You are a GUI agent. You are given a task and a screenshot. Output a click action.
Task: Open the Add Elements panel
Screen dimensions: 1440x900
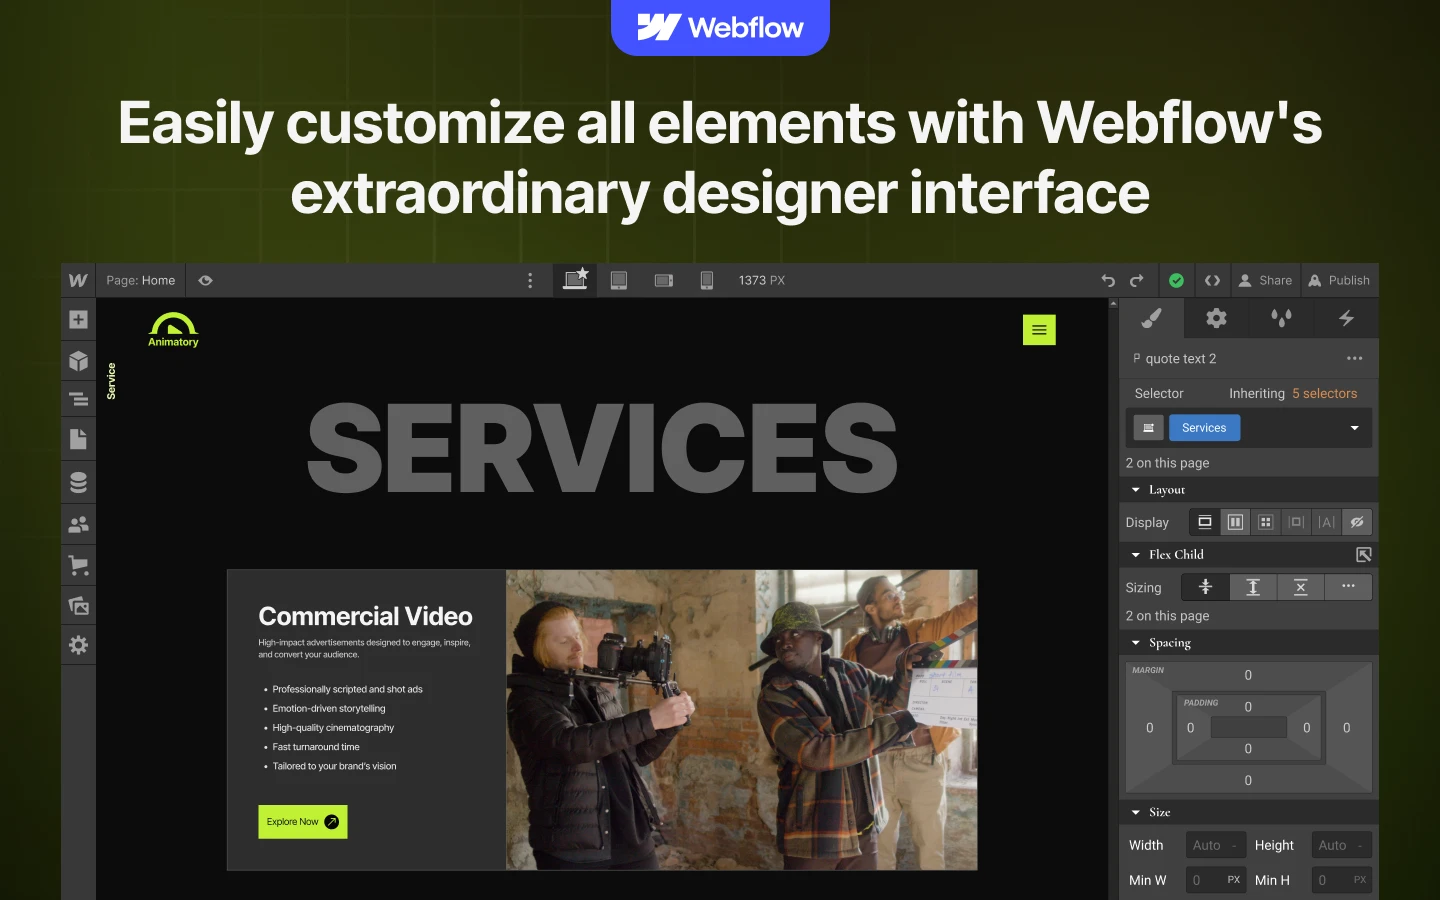click(79, 320)
